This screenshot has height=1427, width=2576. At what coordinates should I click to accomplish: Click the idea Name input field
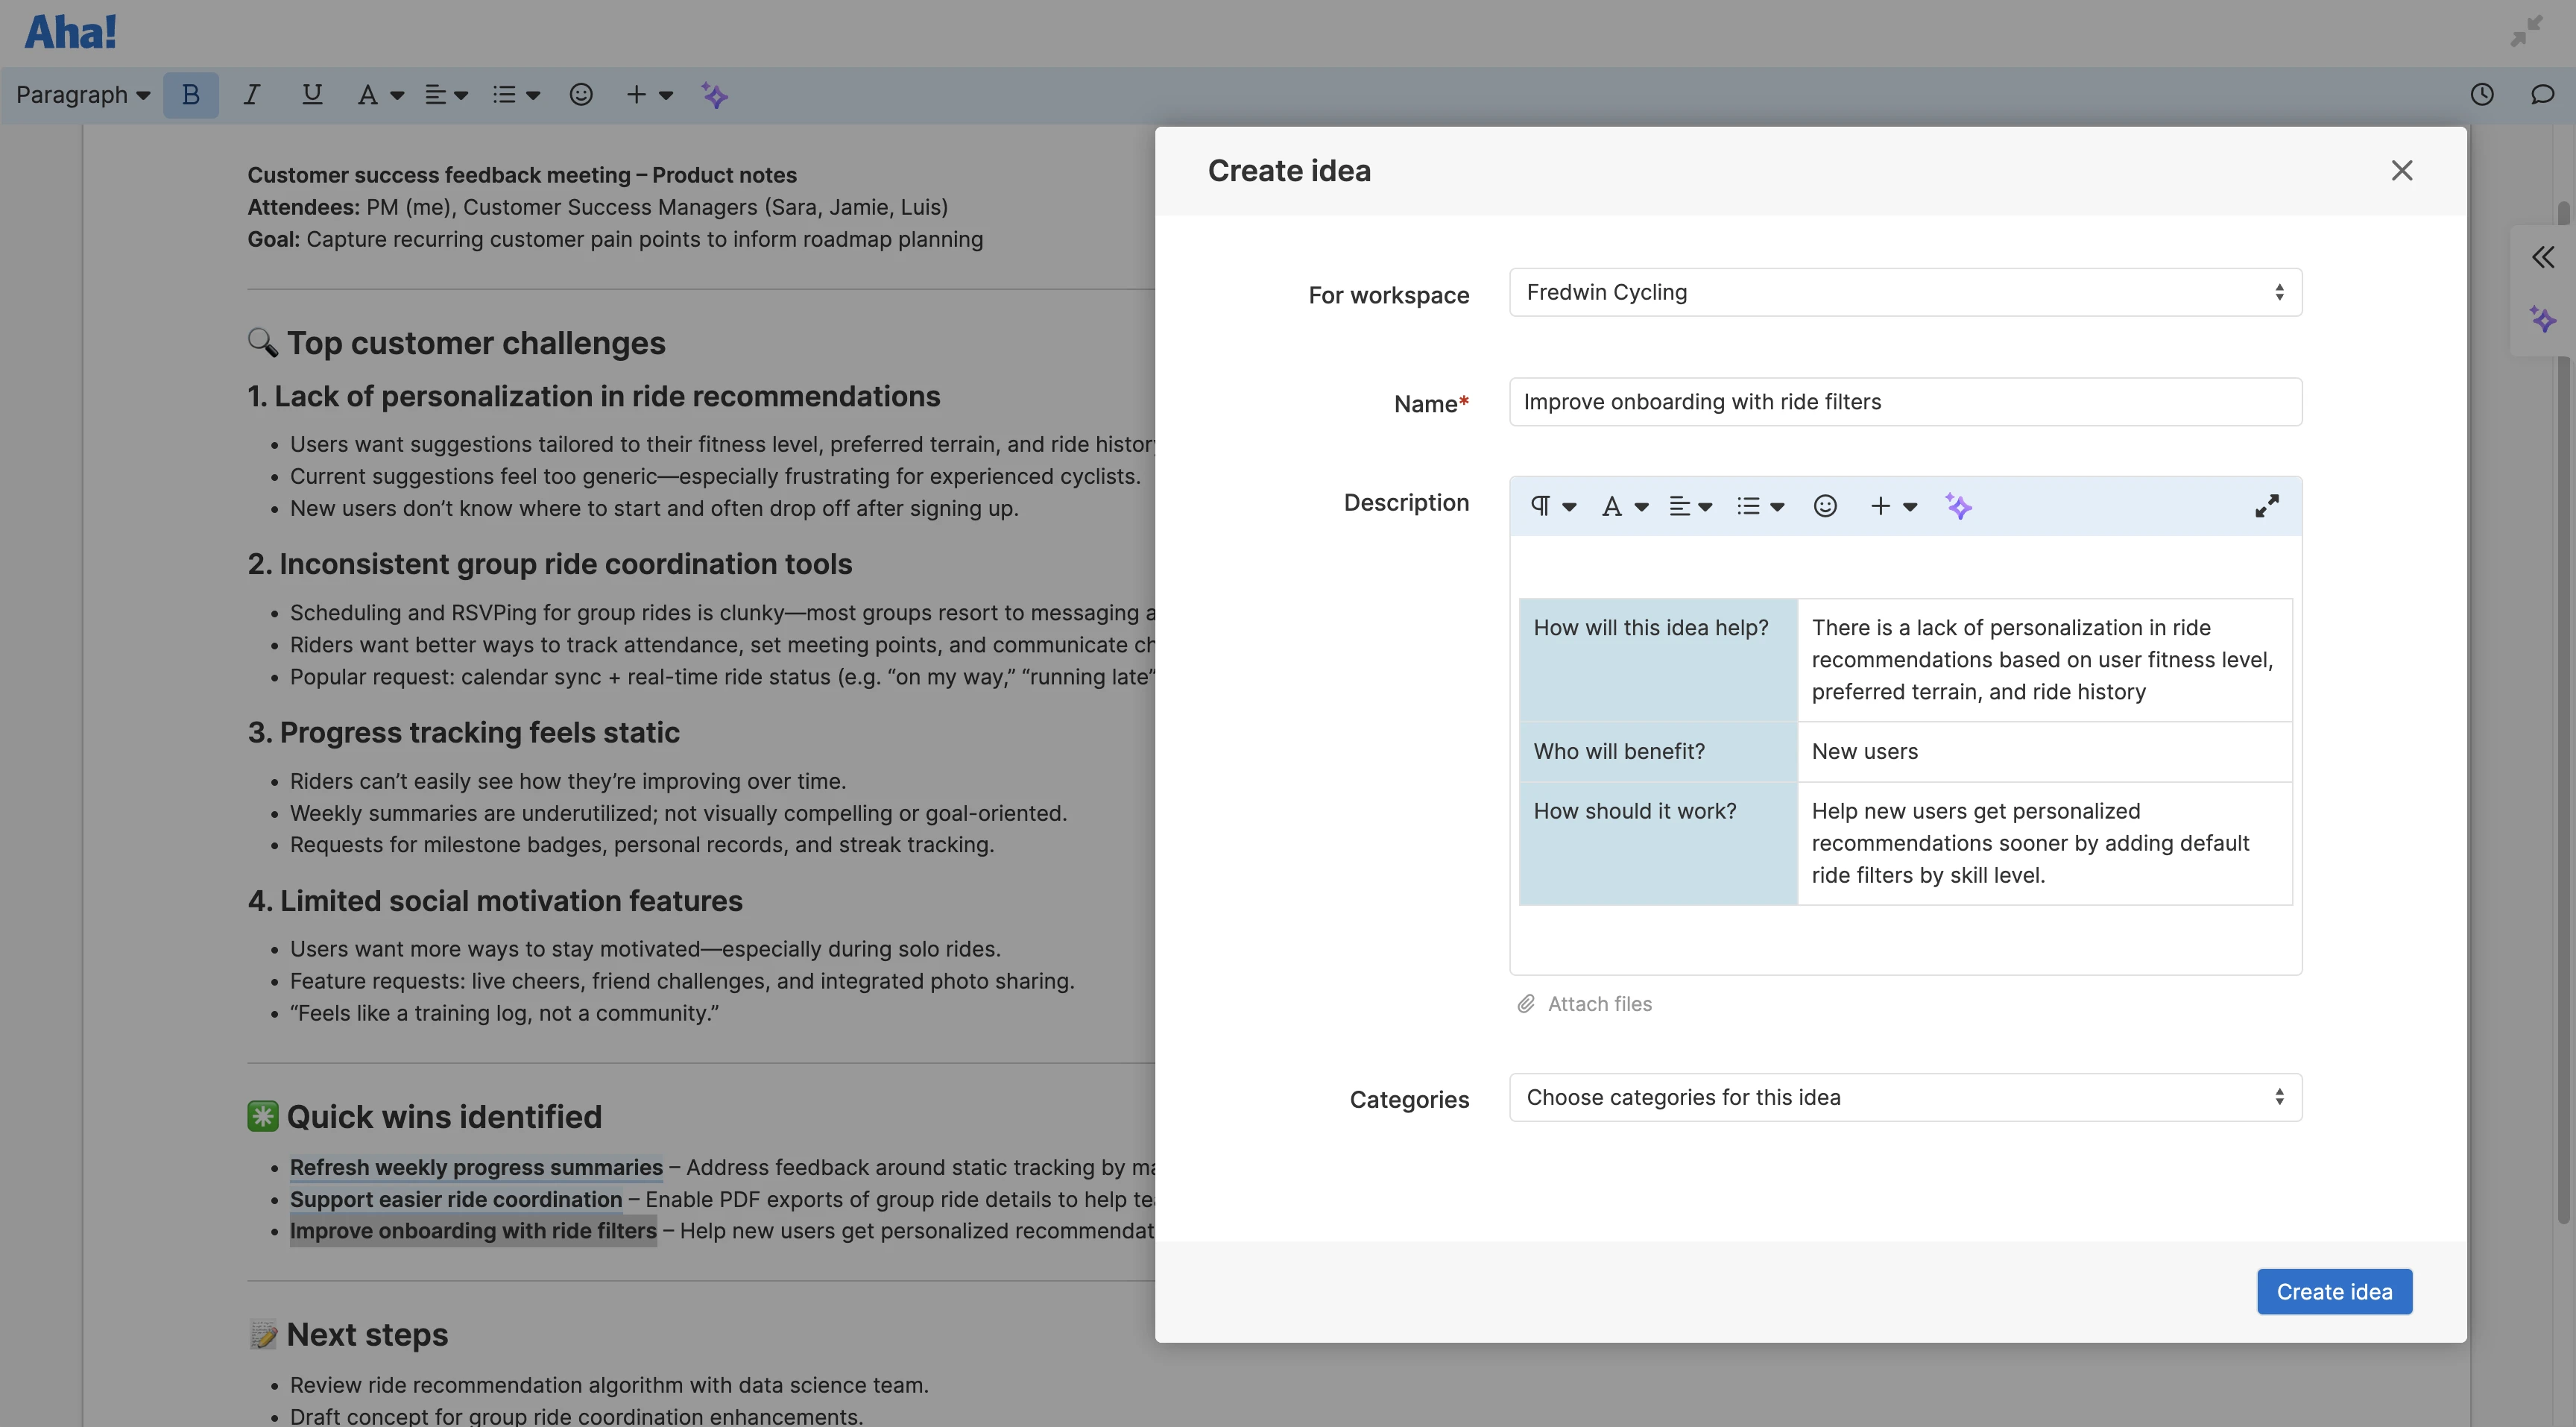tap(1904, 402)
